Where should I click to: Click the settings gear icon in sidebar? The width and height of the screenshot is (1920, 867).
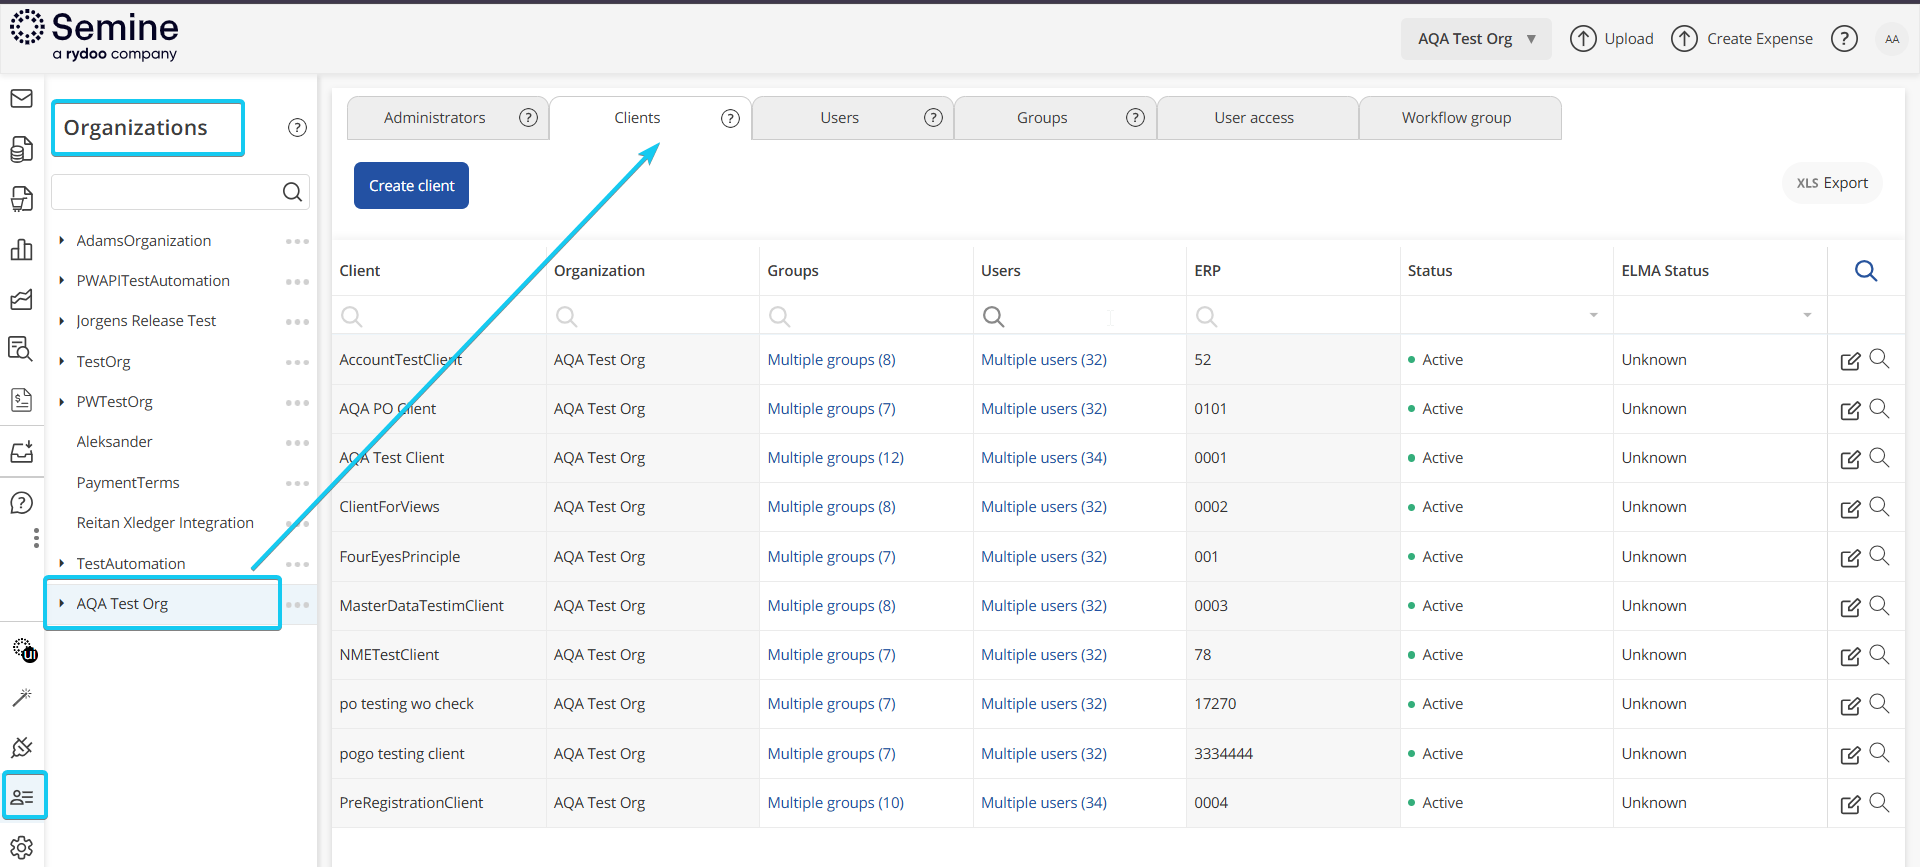(x=21, y=848)
